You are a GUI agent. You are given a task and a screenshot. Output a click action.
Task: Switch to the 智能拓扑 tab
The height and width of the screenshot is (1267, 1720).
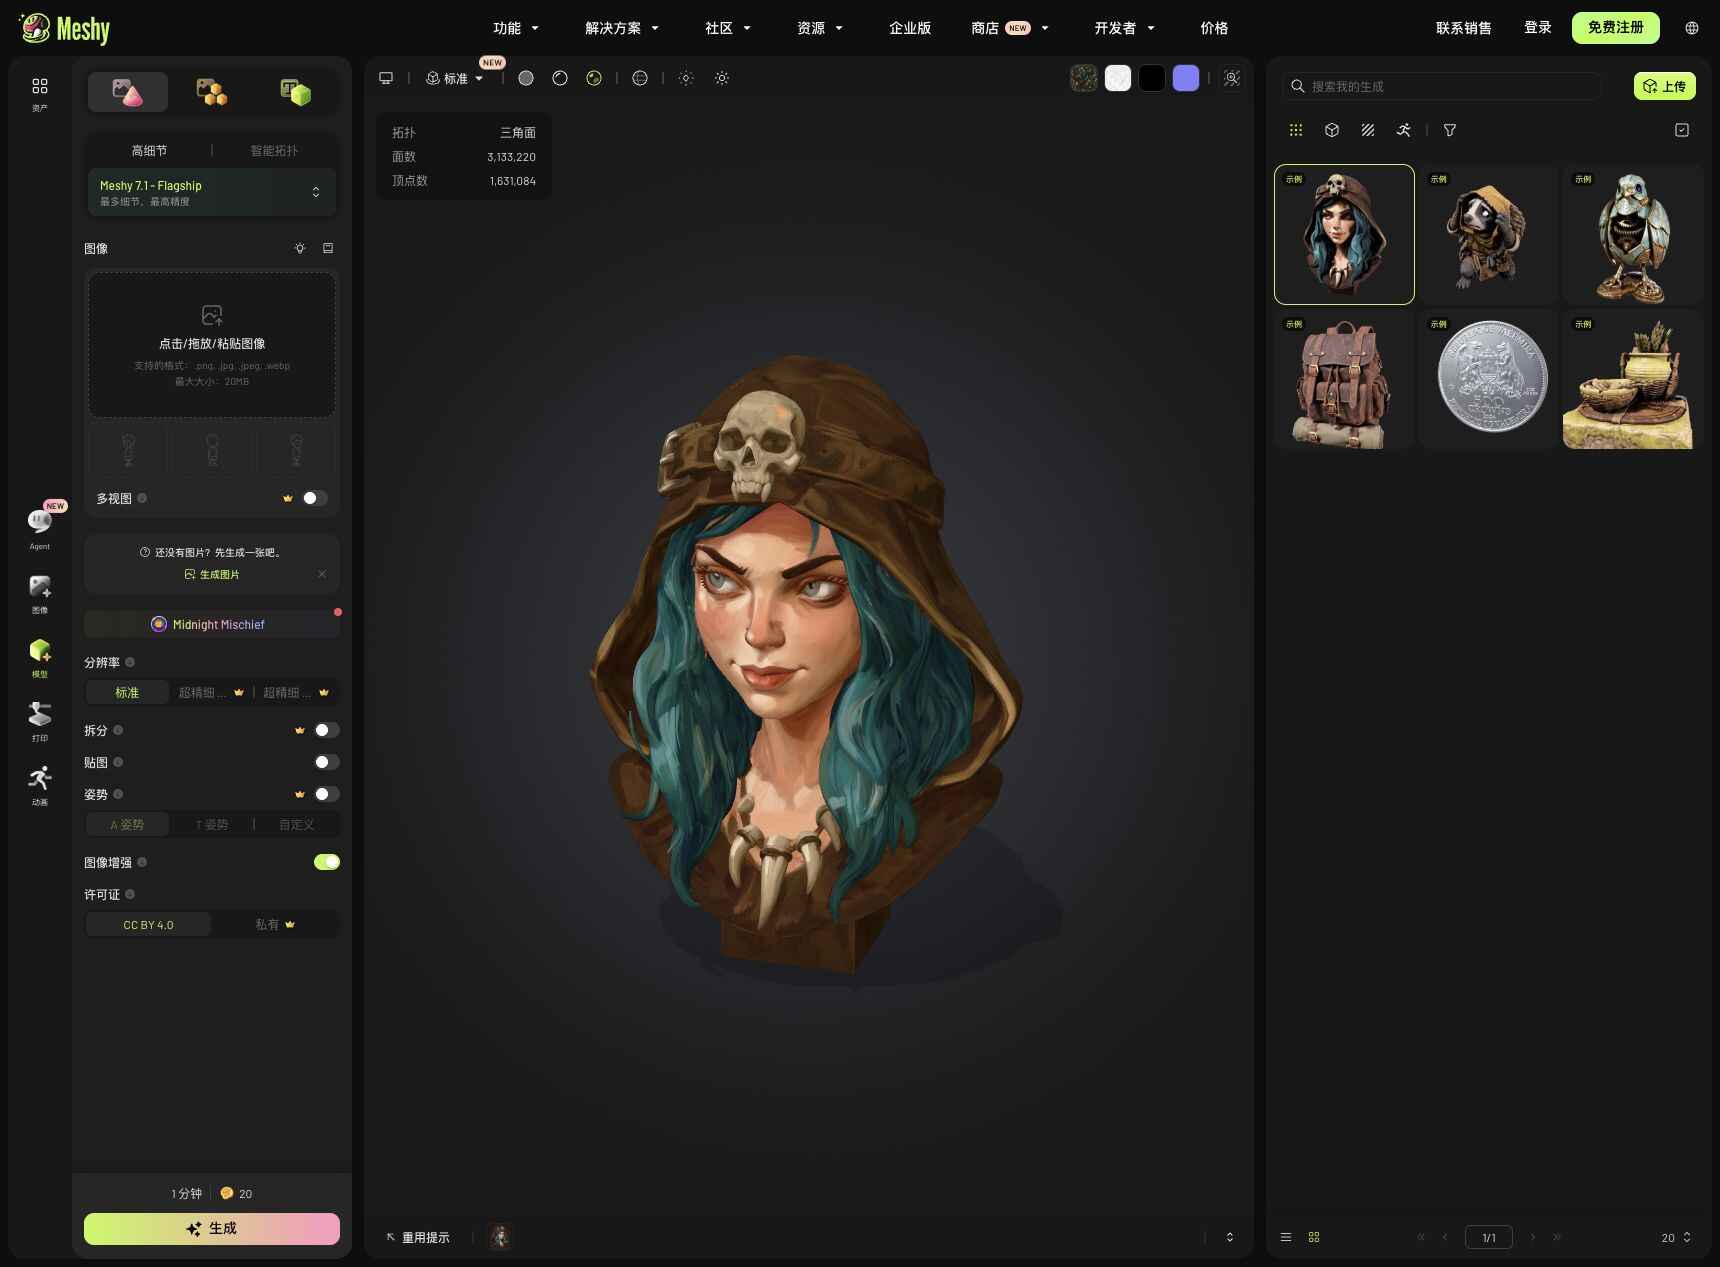coord(274,150)
